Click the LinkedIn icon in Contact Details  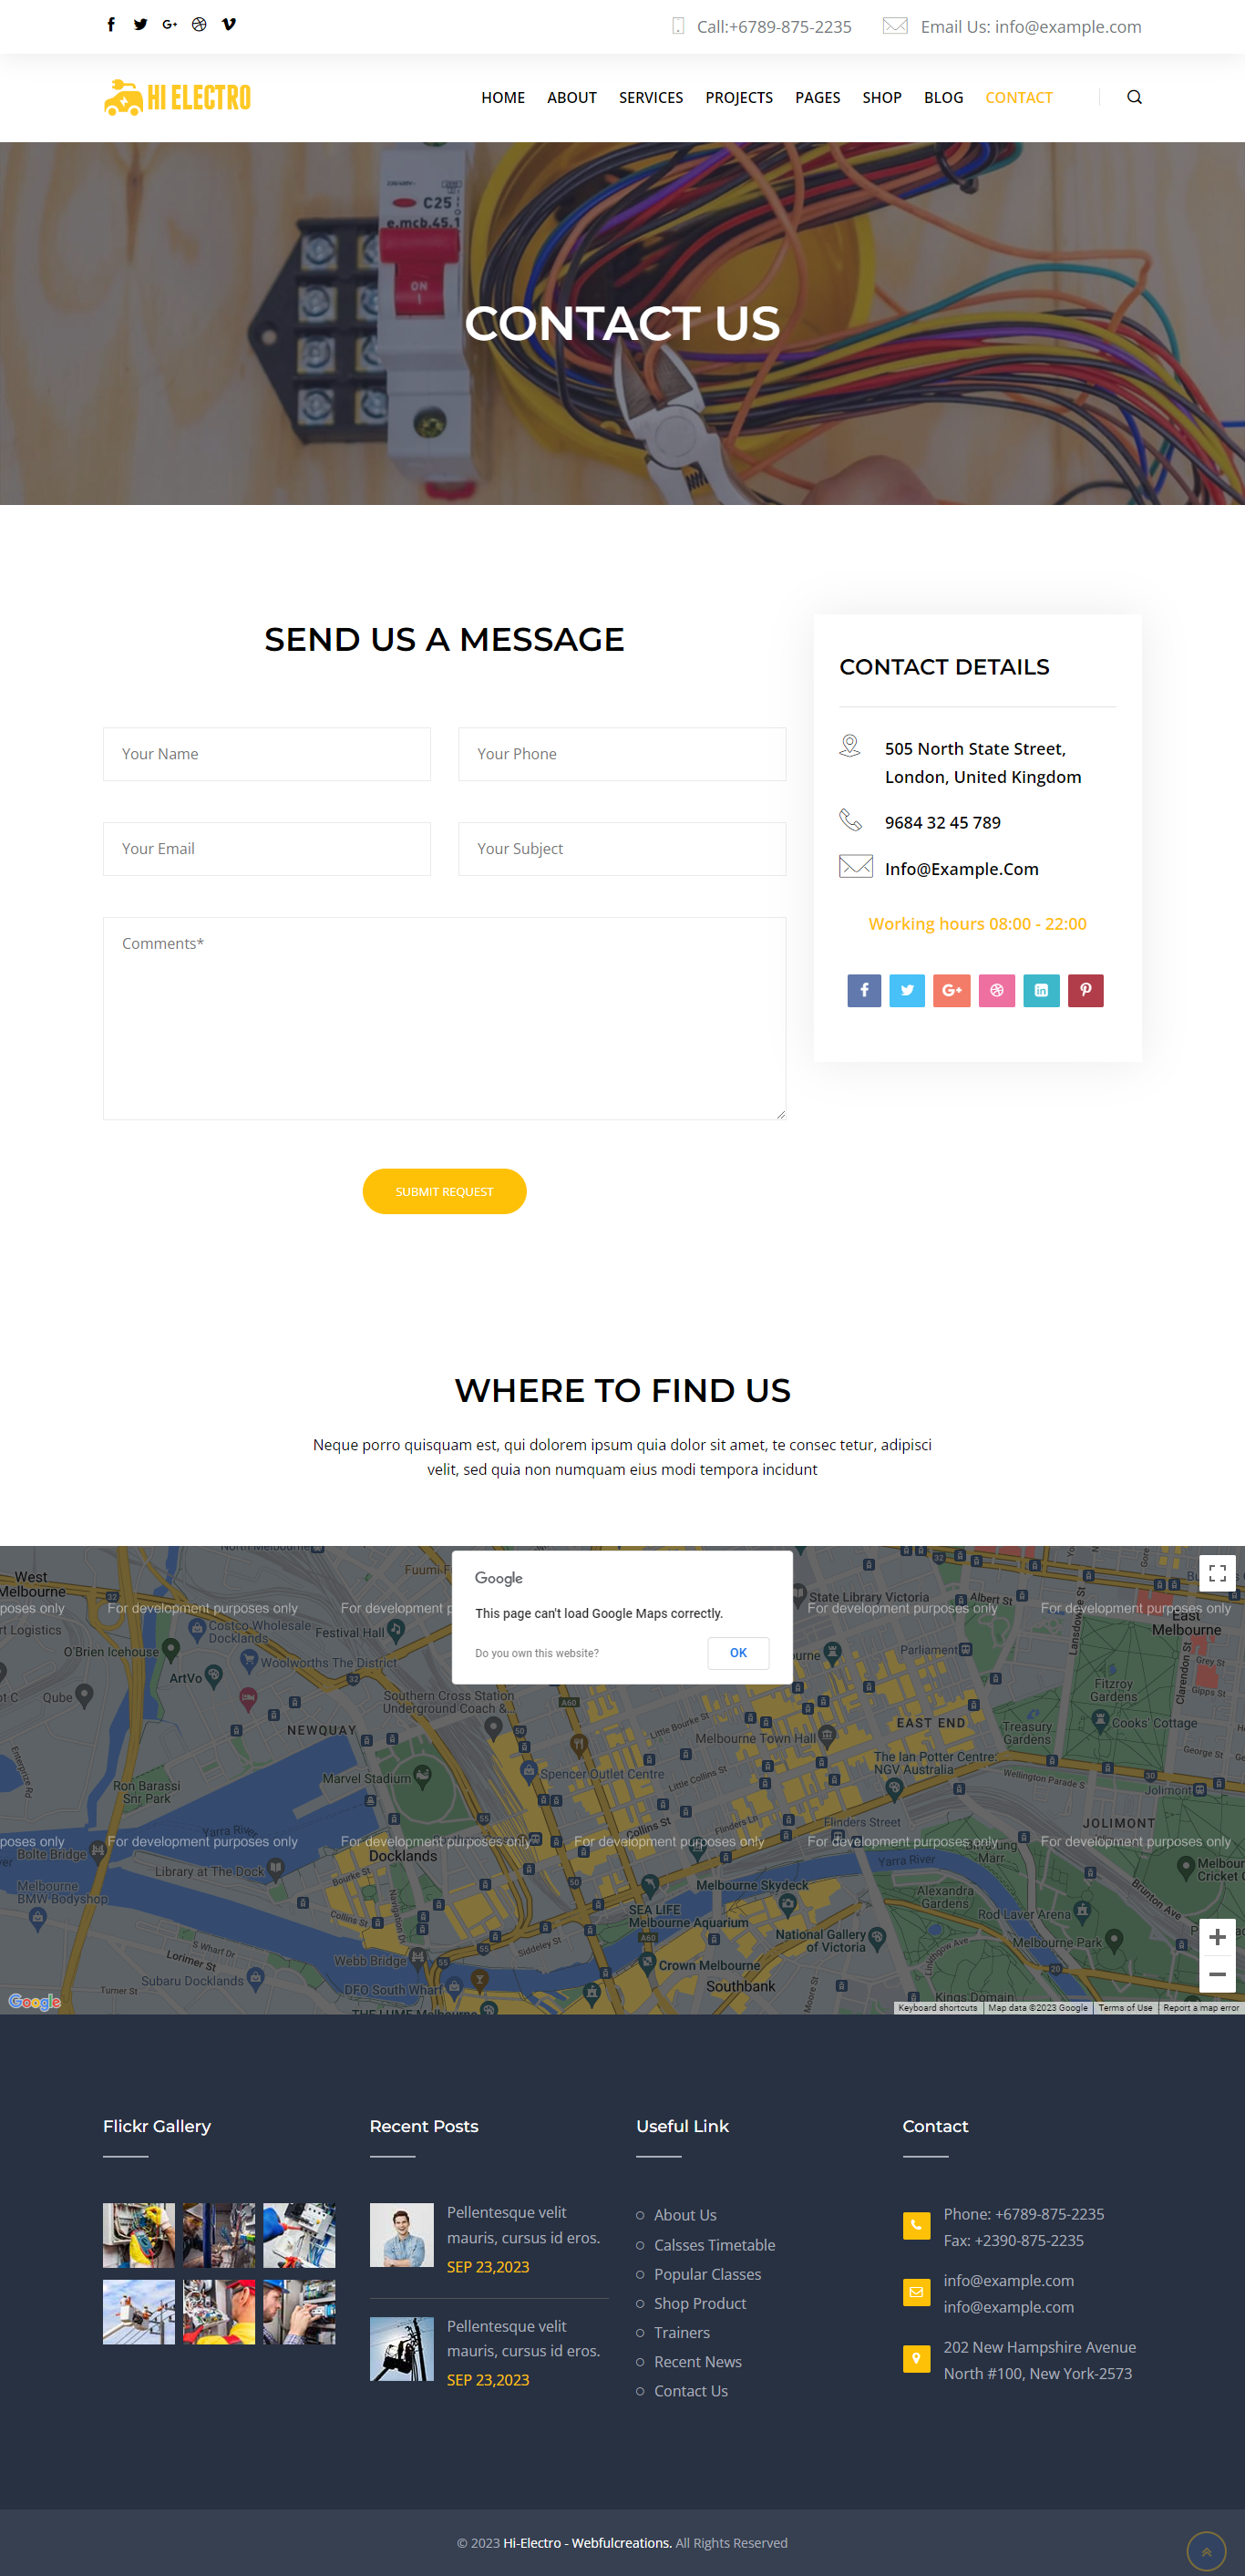tap(1041, 990)
